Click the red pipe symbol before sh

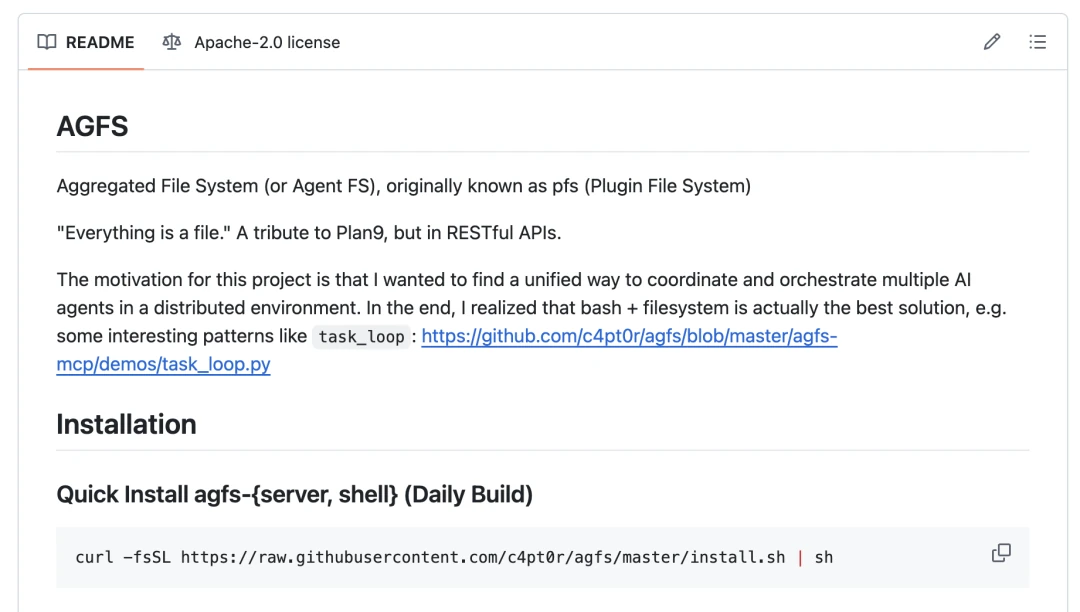click(800, 557)
